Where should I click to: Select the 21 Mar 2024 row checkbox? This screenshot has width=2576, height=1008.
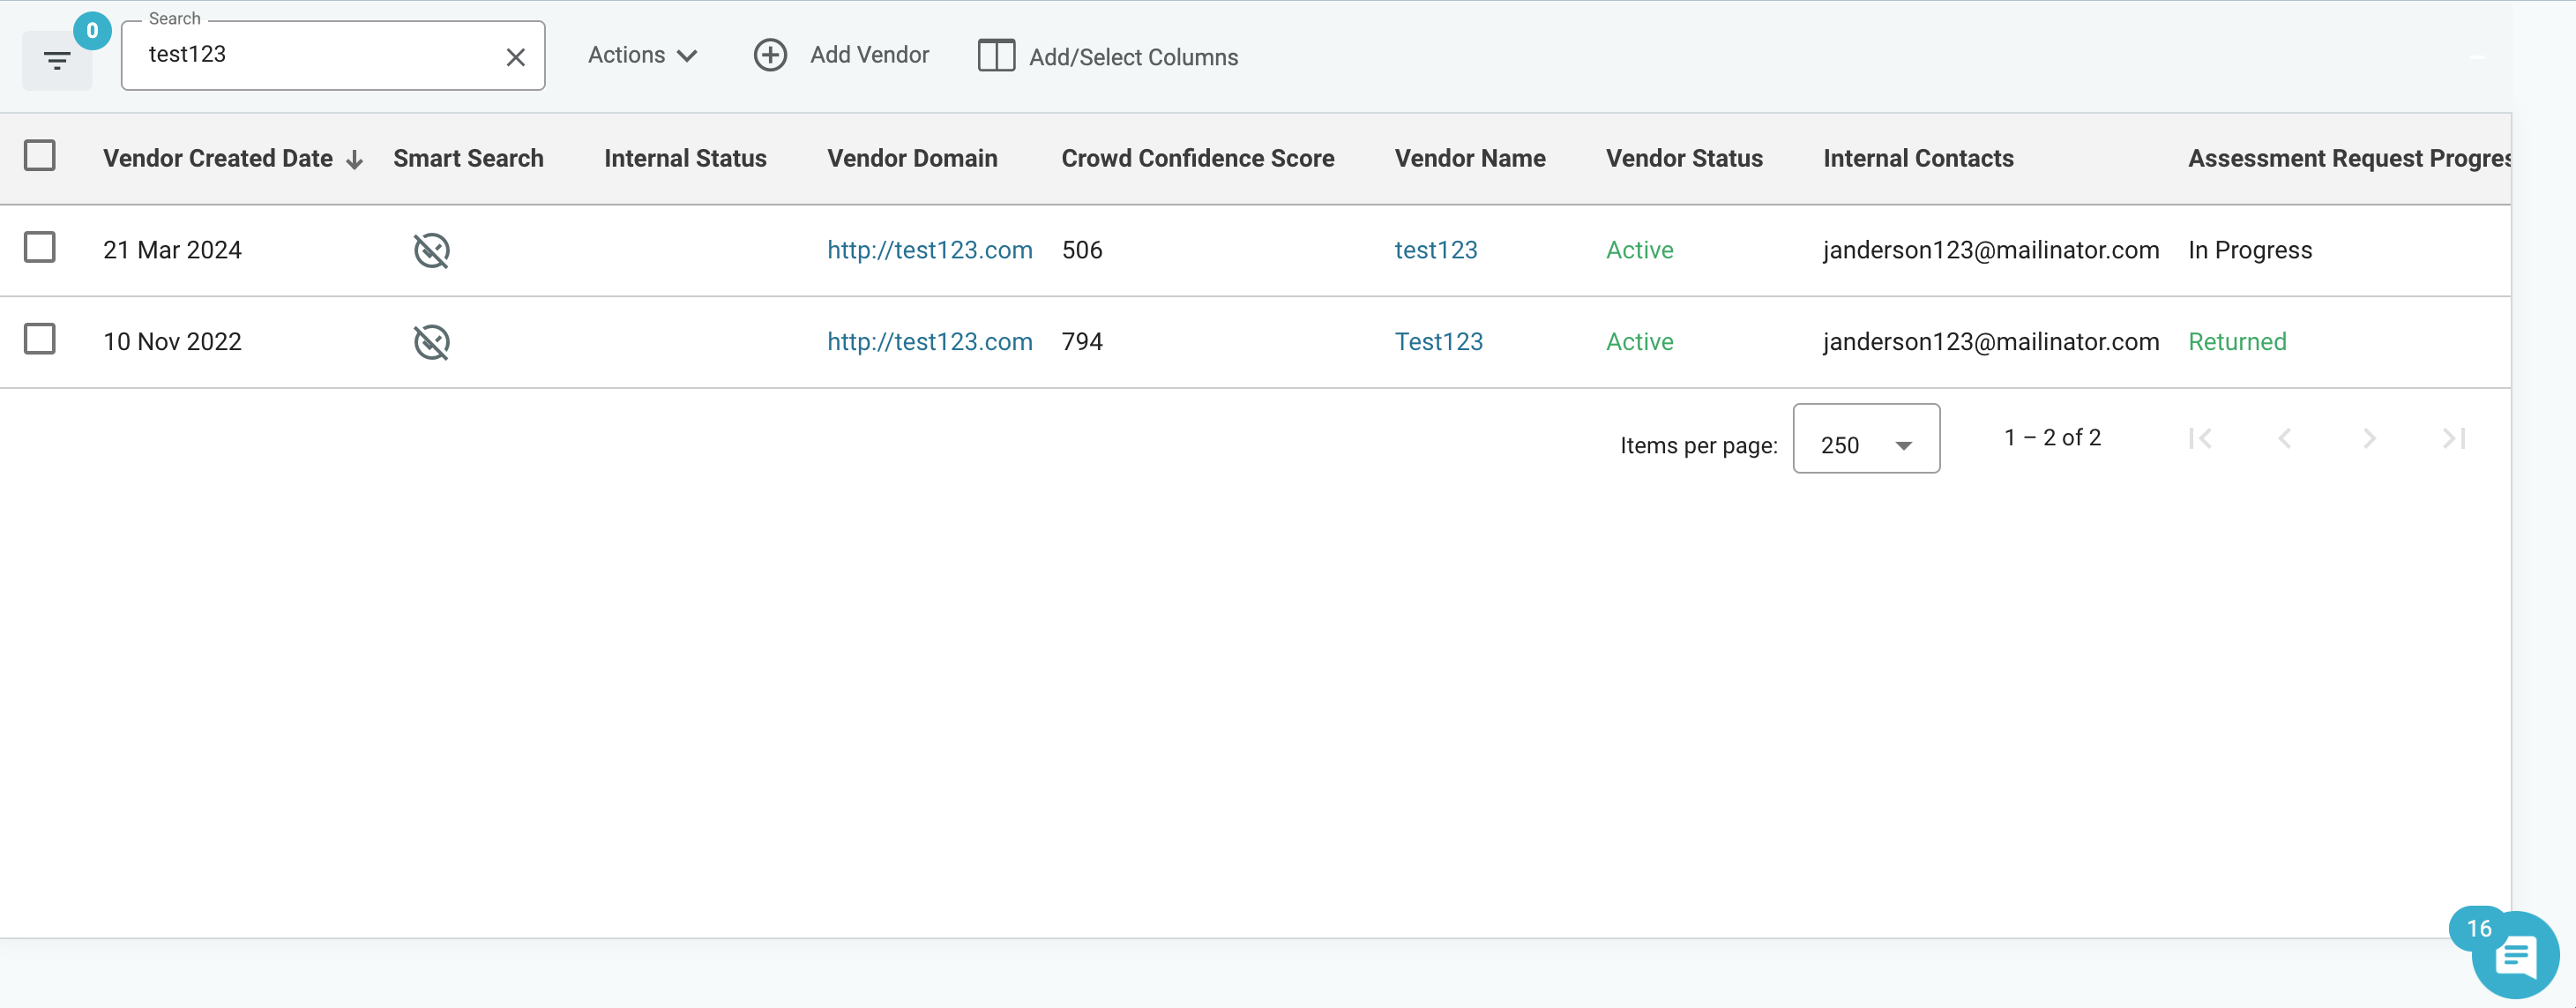coord(40,248)
